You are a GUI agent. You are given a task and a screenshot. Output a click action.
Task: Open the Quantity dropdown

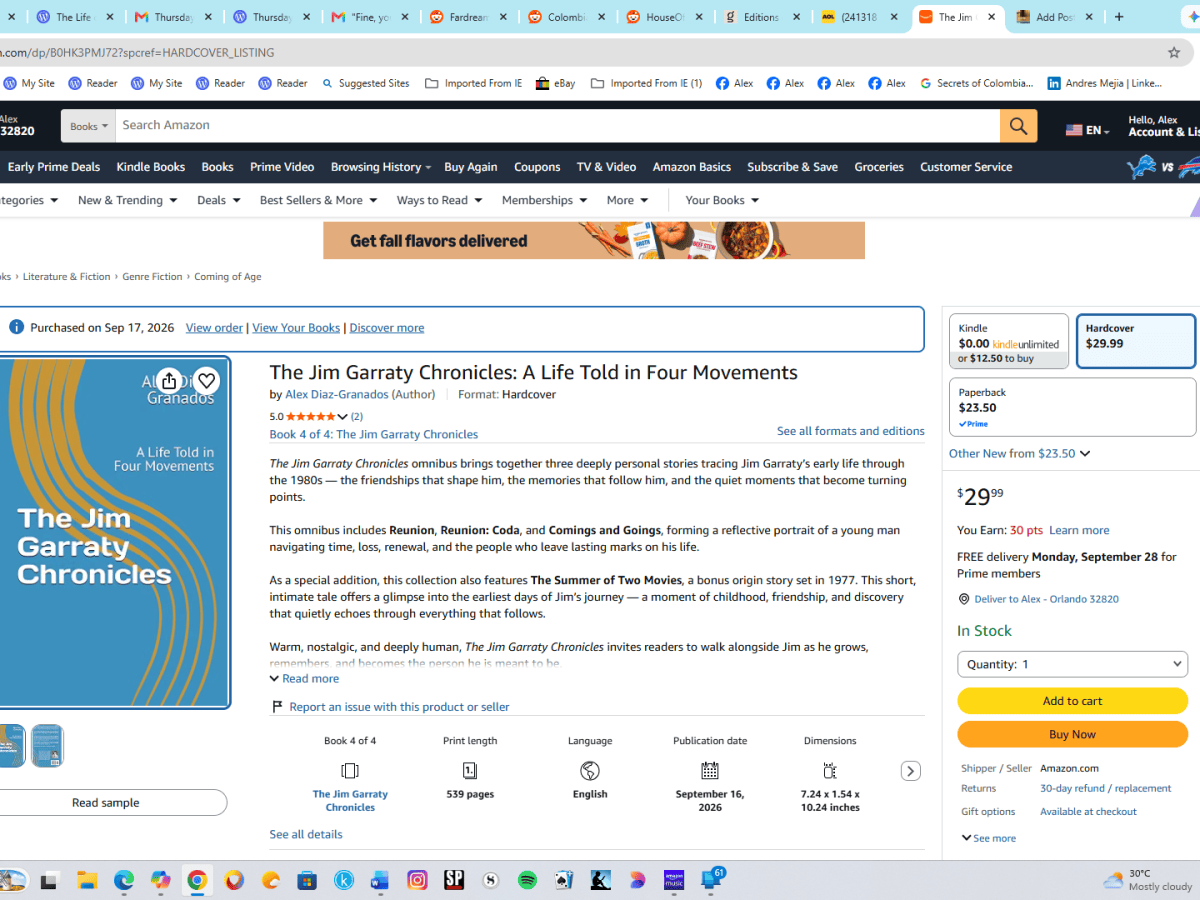(x=1072, y=664)
